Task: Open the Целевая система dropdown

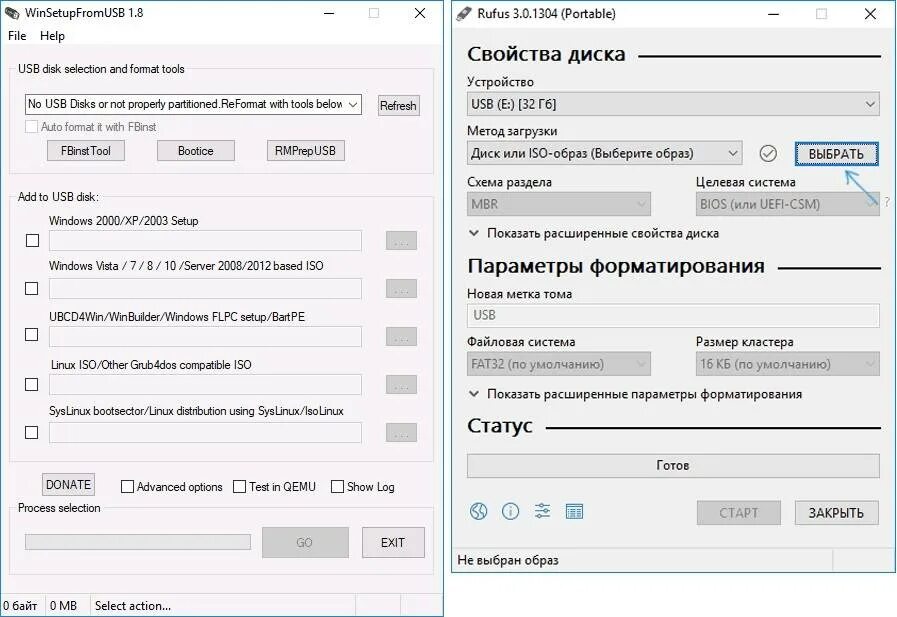Action: tap(788, 204)
